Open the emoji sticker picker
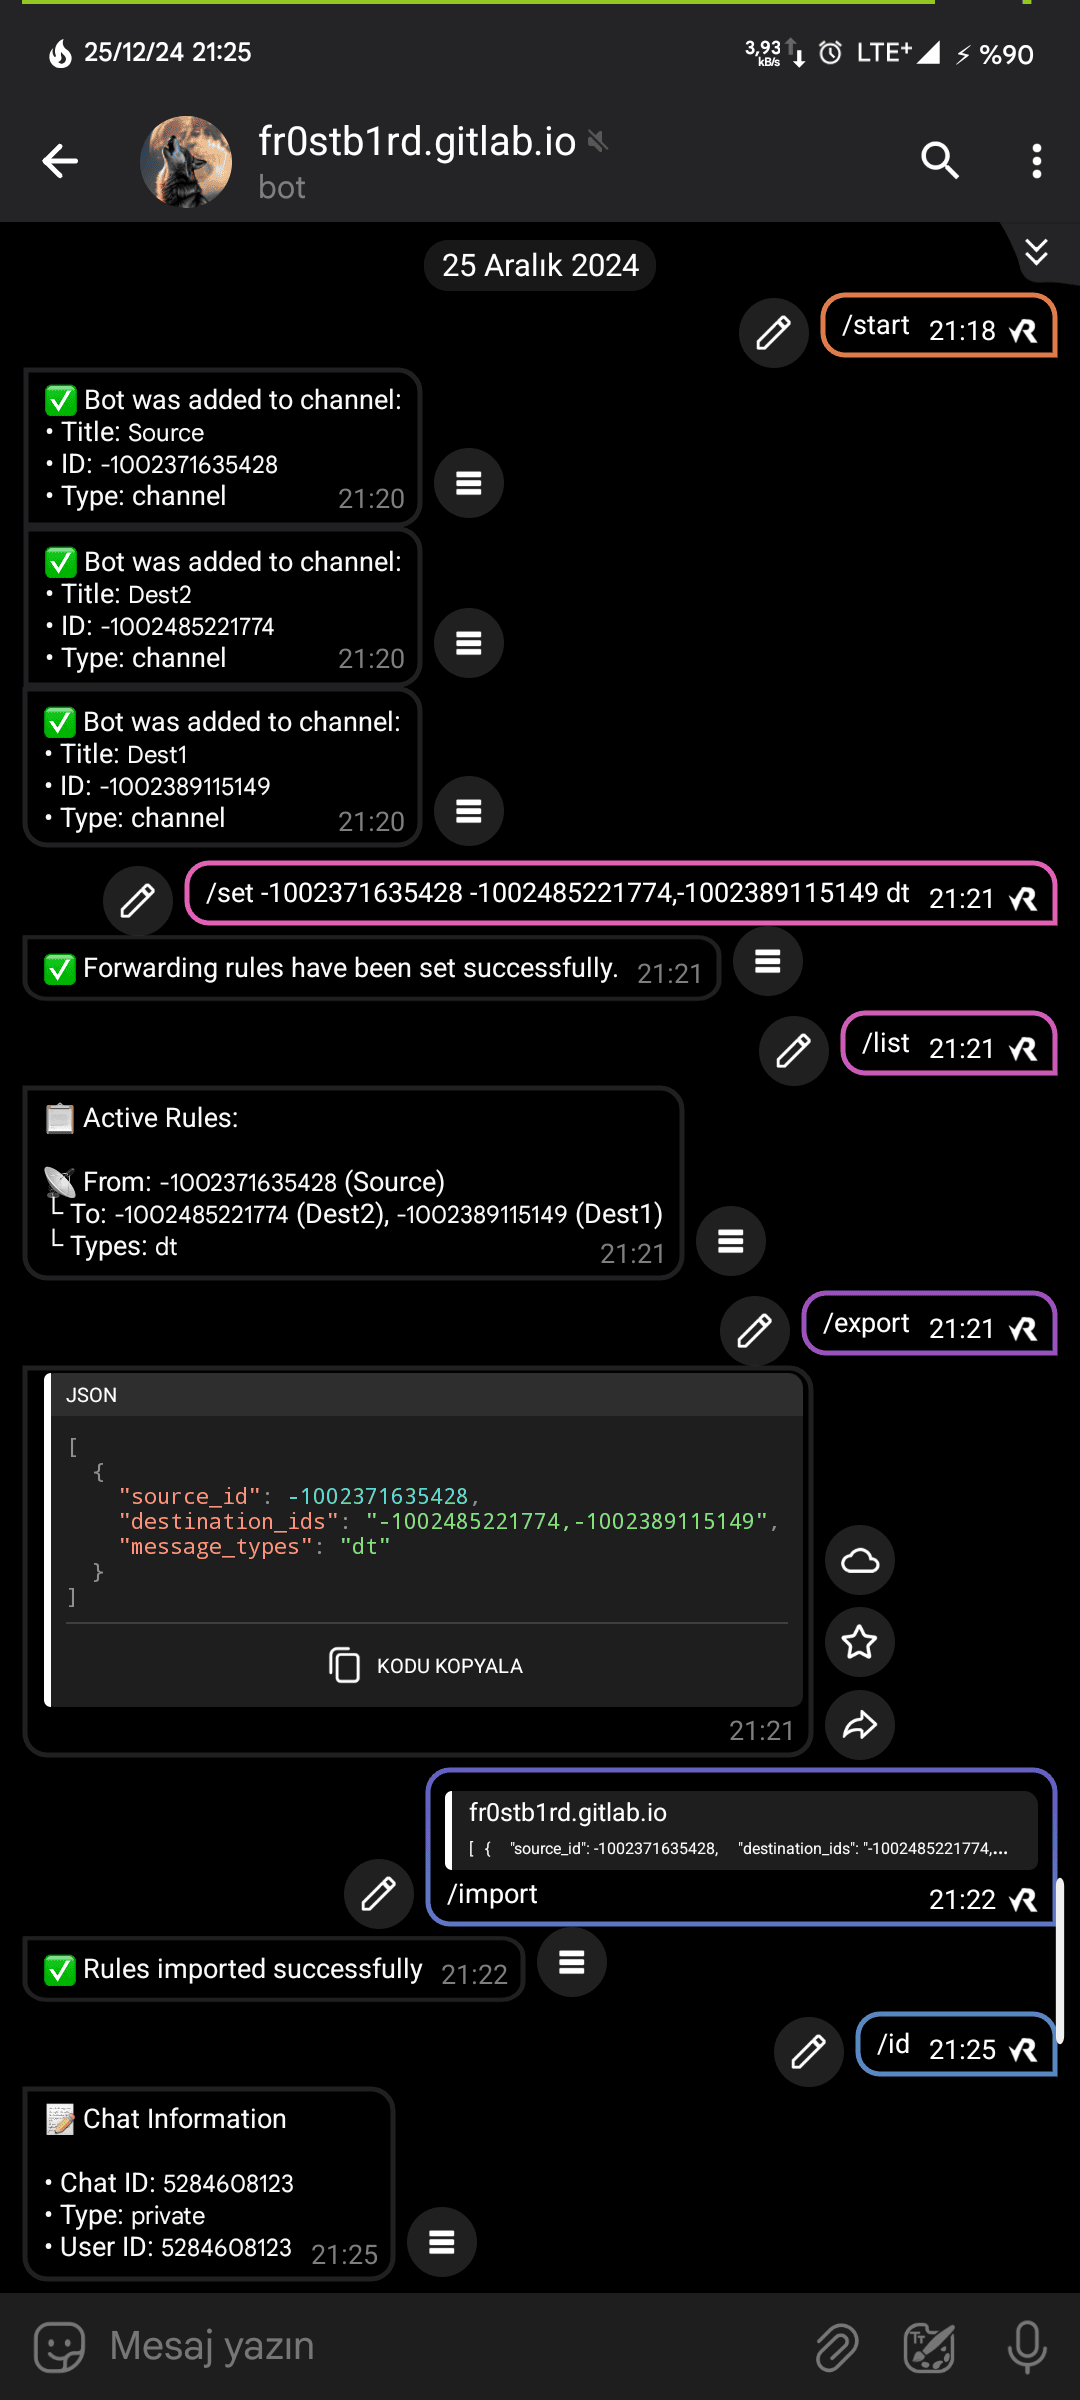 60,2346
